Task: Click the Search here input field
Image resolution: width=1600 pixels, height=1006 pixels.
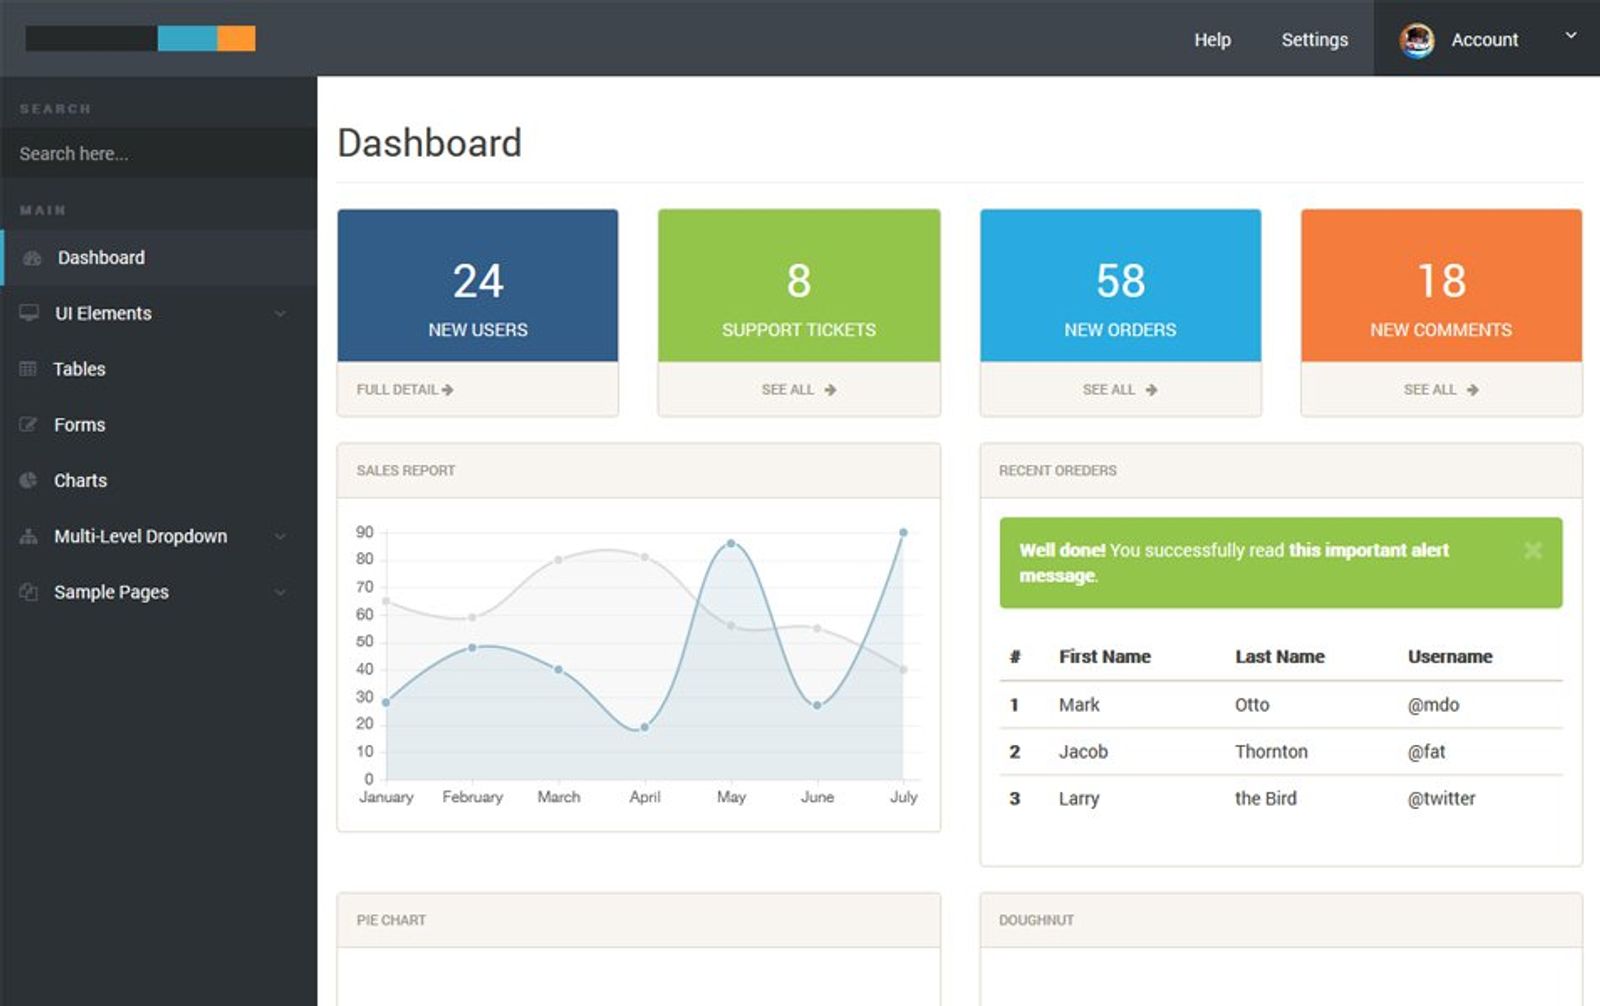Action: tap(159, 153)
